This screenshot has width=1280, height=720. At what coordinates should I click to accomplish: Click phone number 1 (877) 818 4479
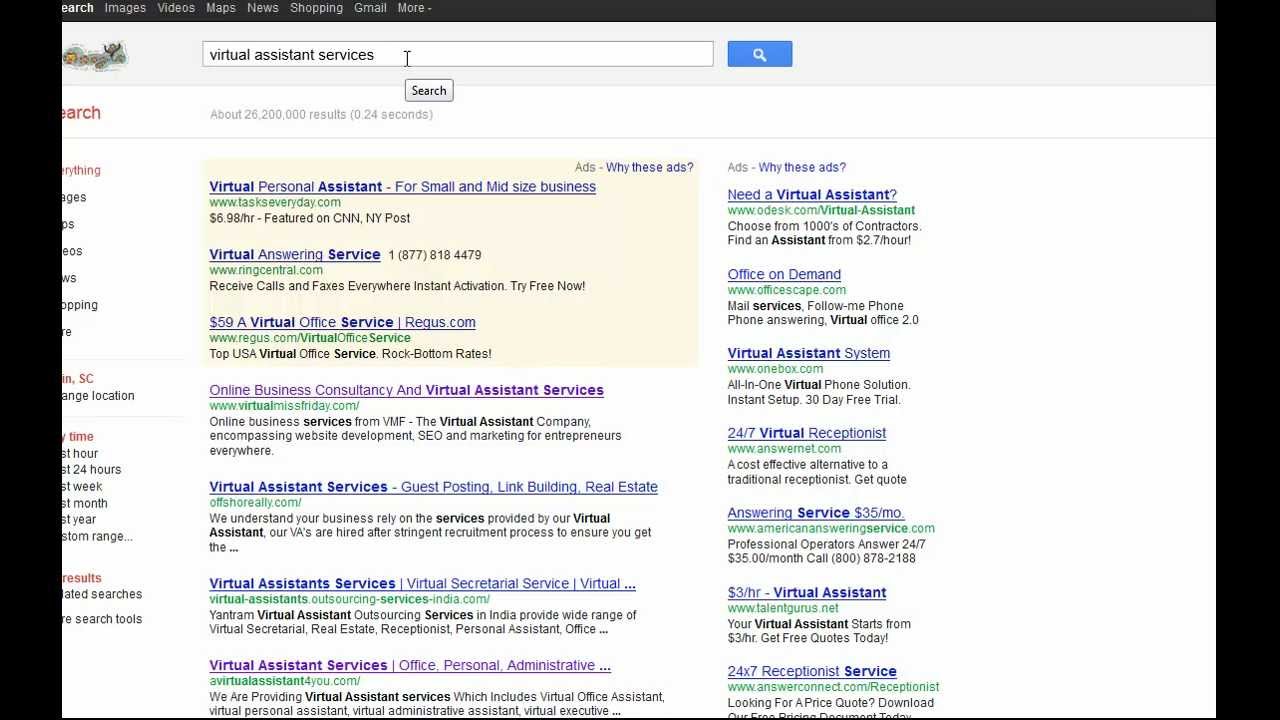(x=435, y=255)
